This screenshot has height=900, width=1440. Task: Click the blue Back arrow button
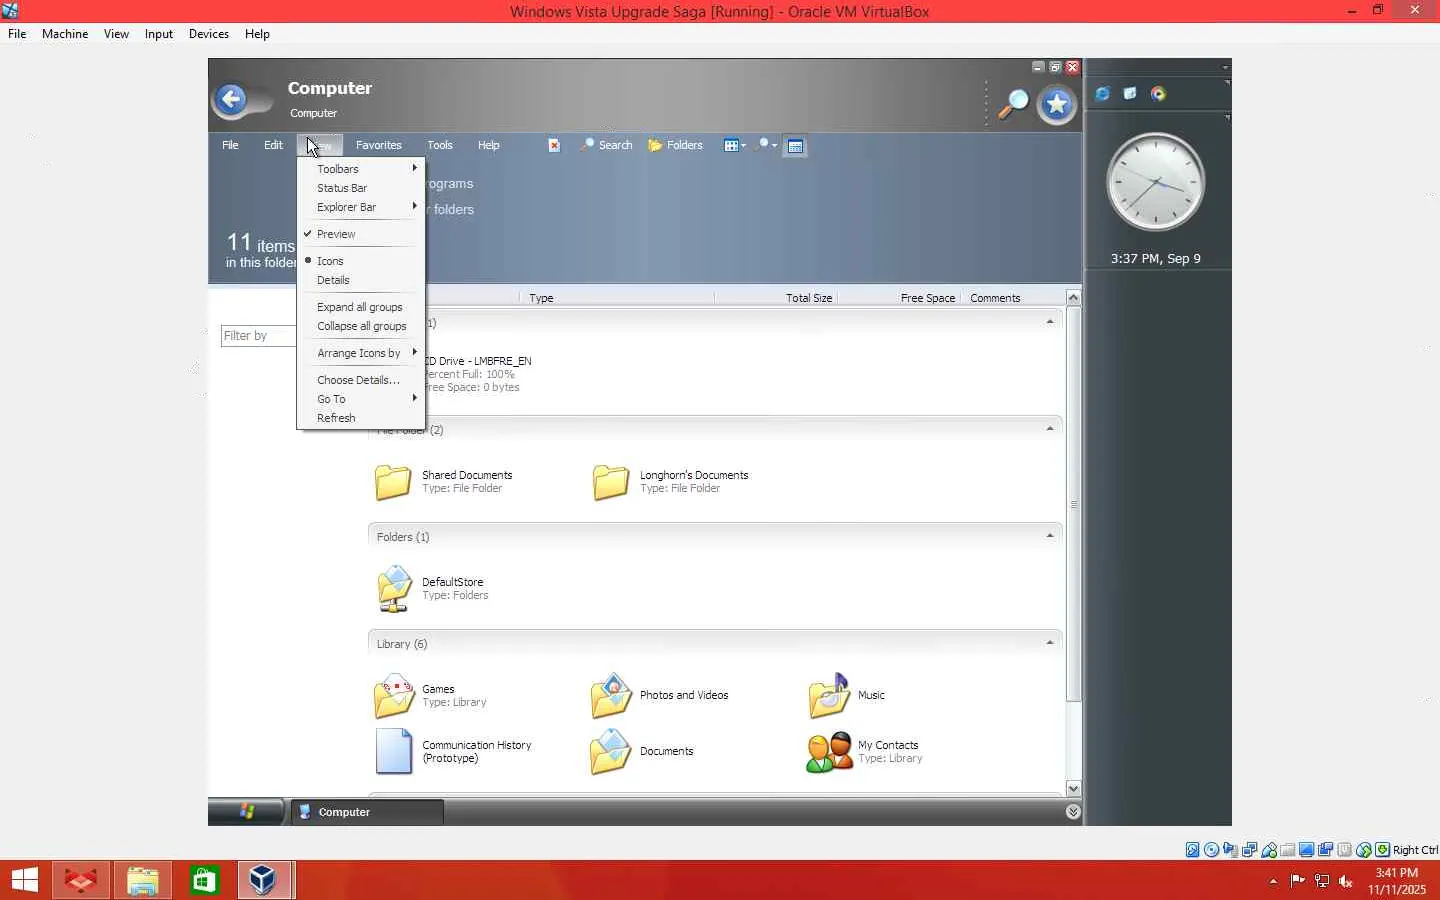coord(231,100)
